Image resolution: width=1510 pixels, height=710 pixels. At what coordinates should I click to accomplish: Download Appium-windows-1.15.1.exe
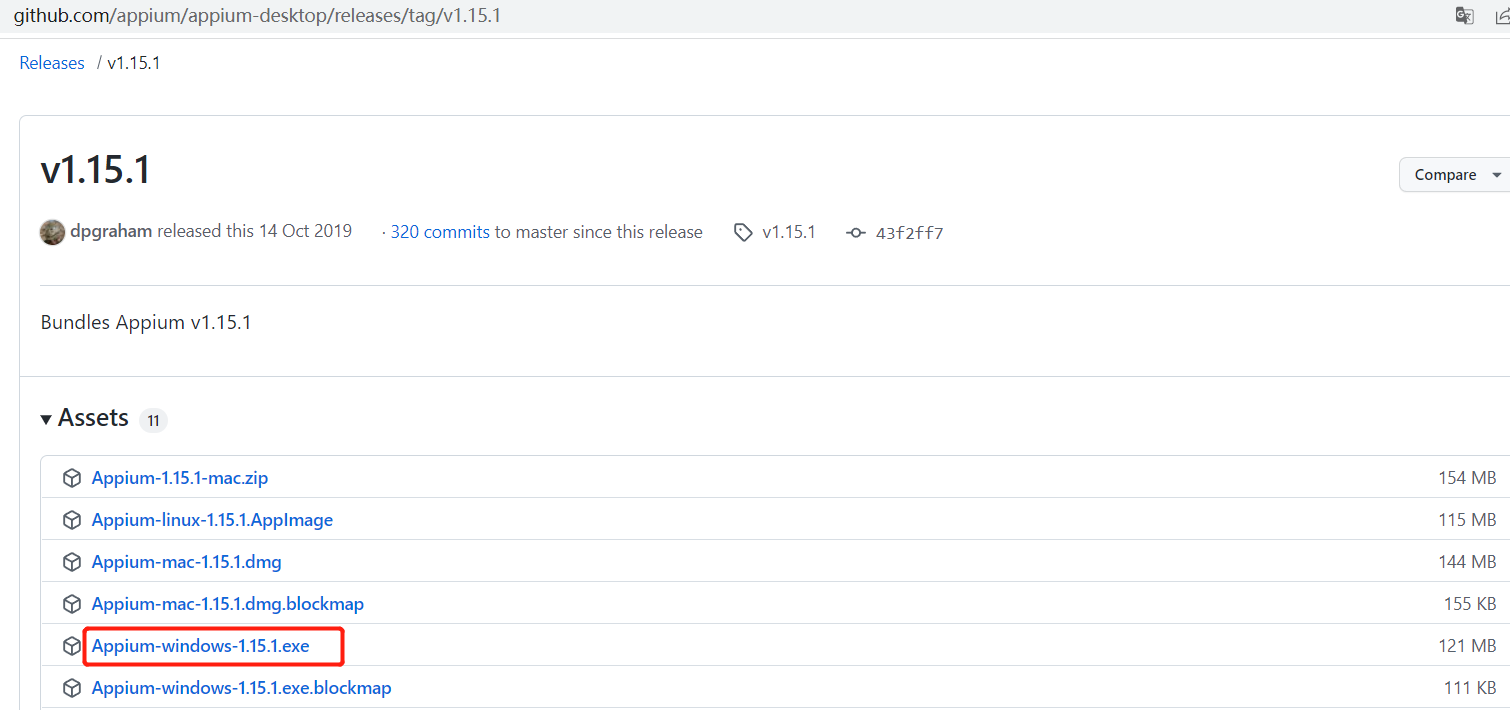pos(201,646)
